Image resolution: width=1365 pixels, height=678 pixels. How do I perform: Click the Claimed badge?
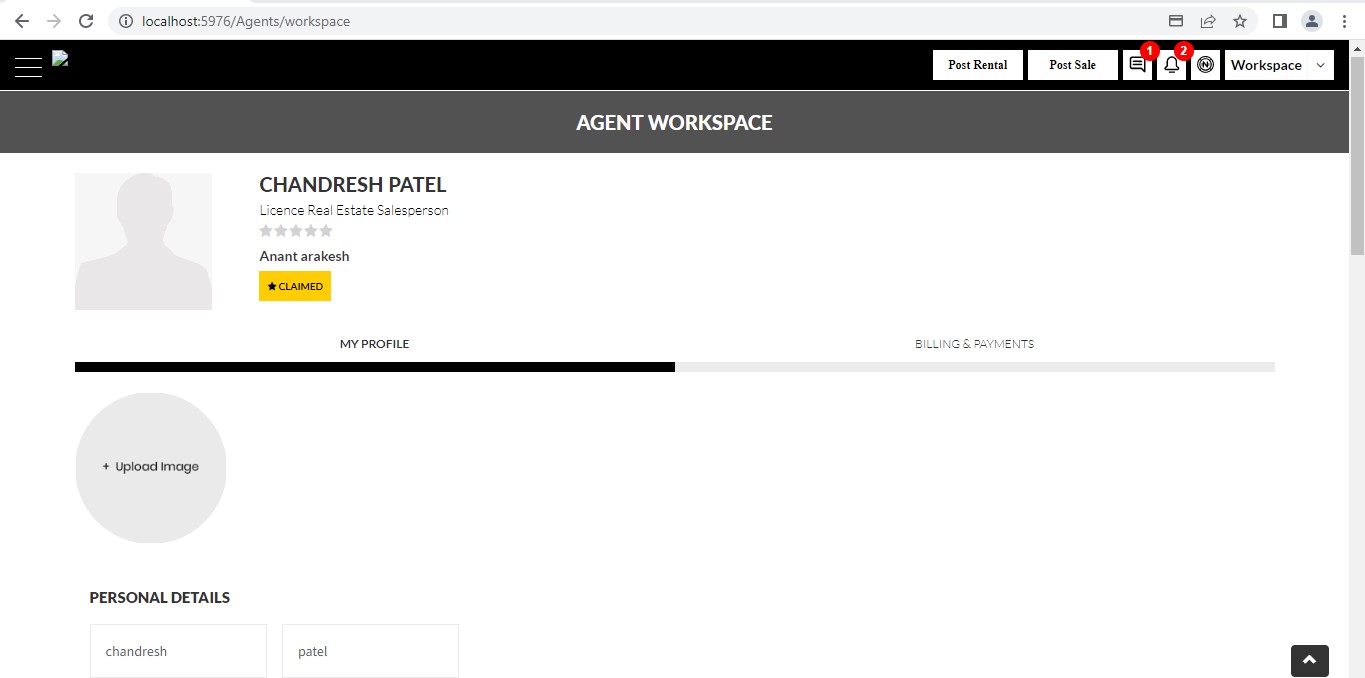click(295, 286)
